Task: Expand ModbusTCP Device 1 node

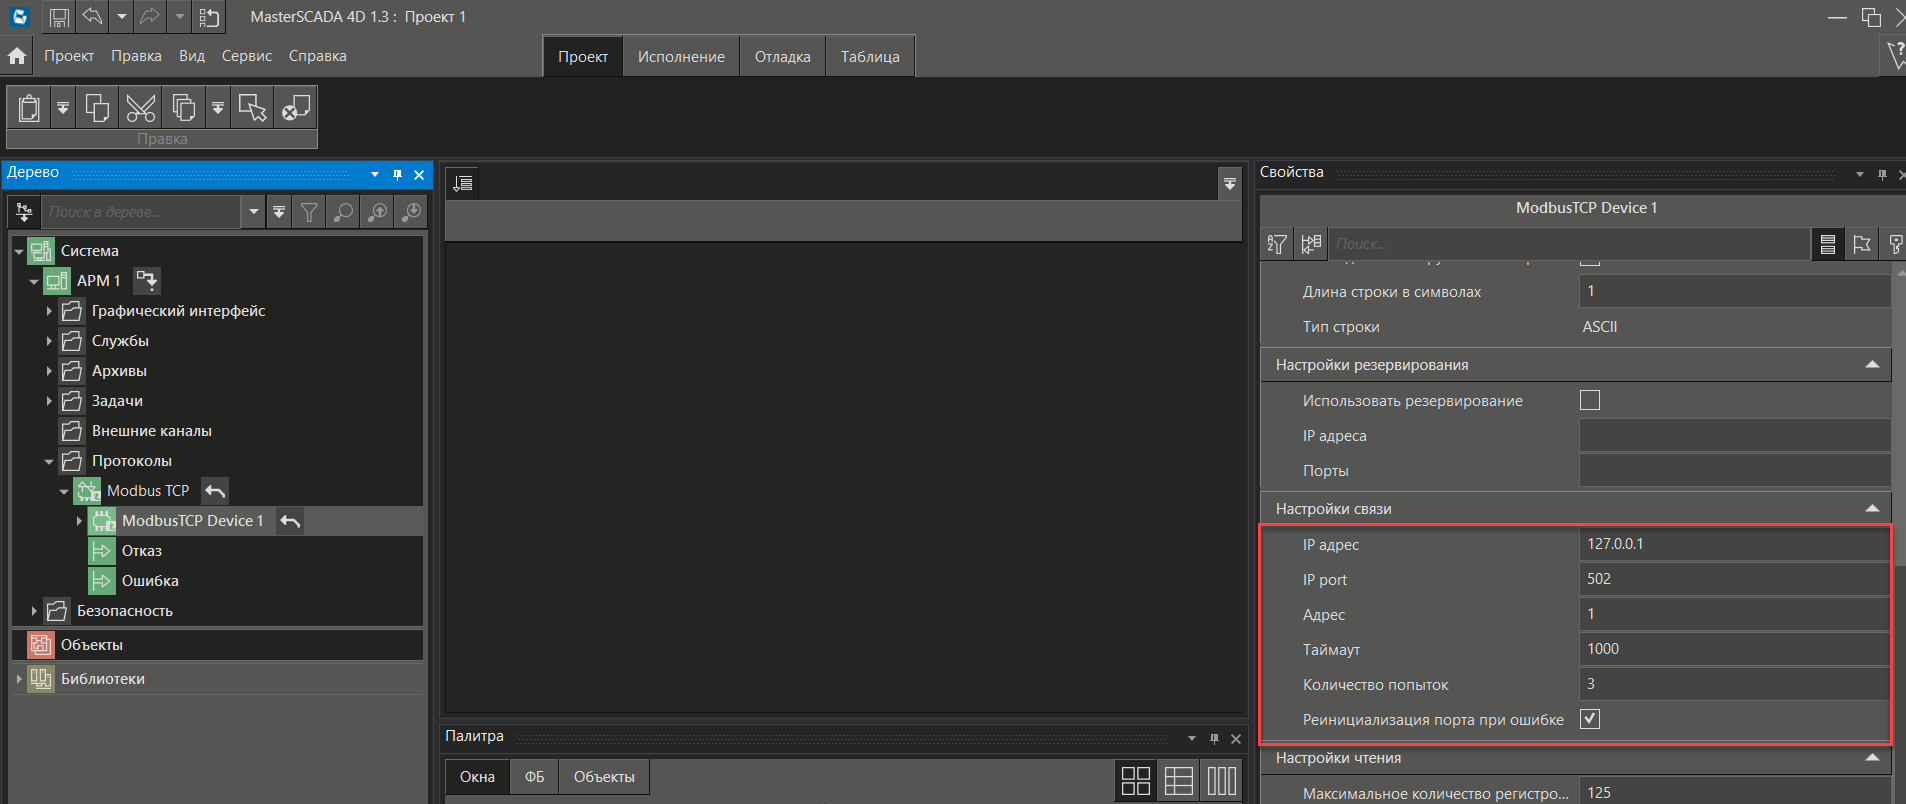Action: [x=79, y=521]
